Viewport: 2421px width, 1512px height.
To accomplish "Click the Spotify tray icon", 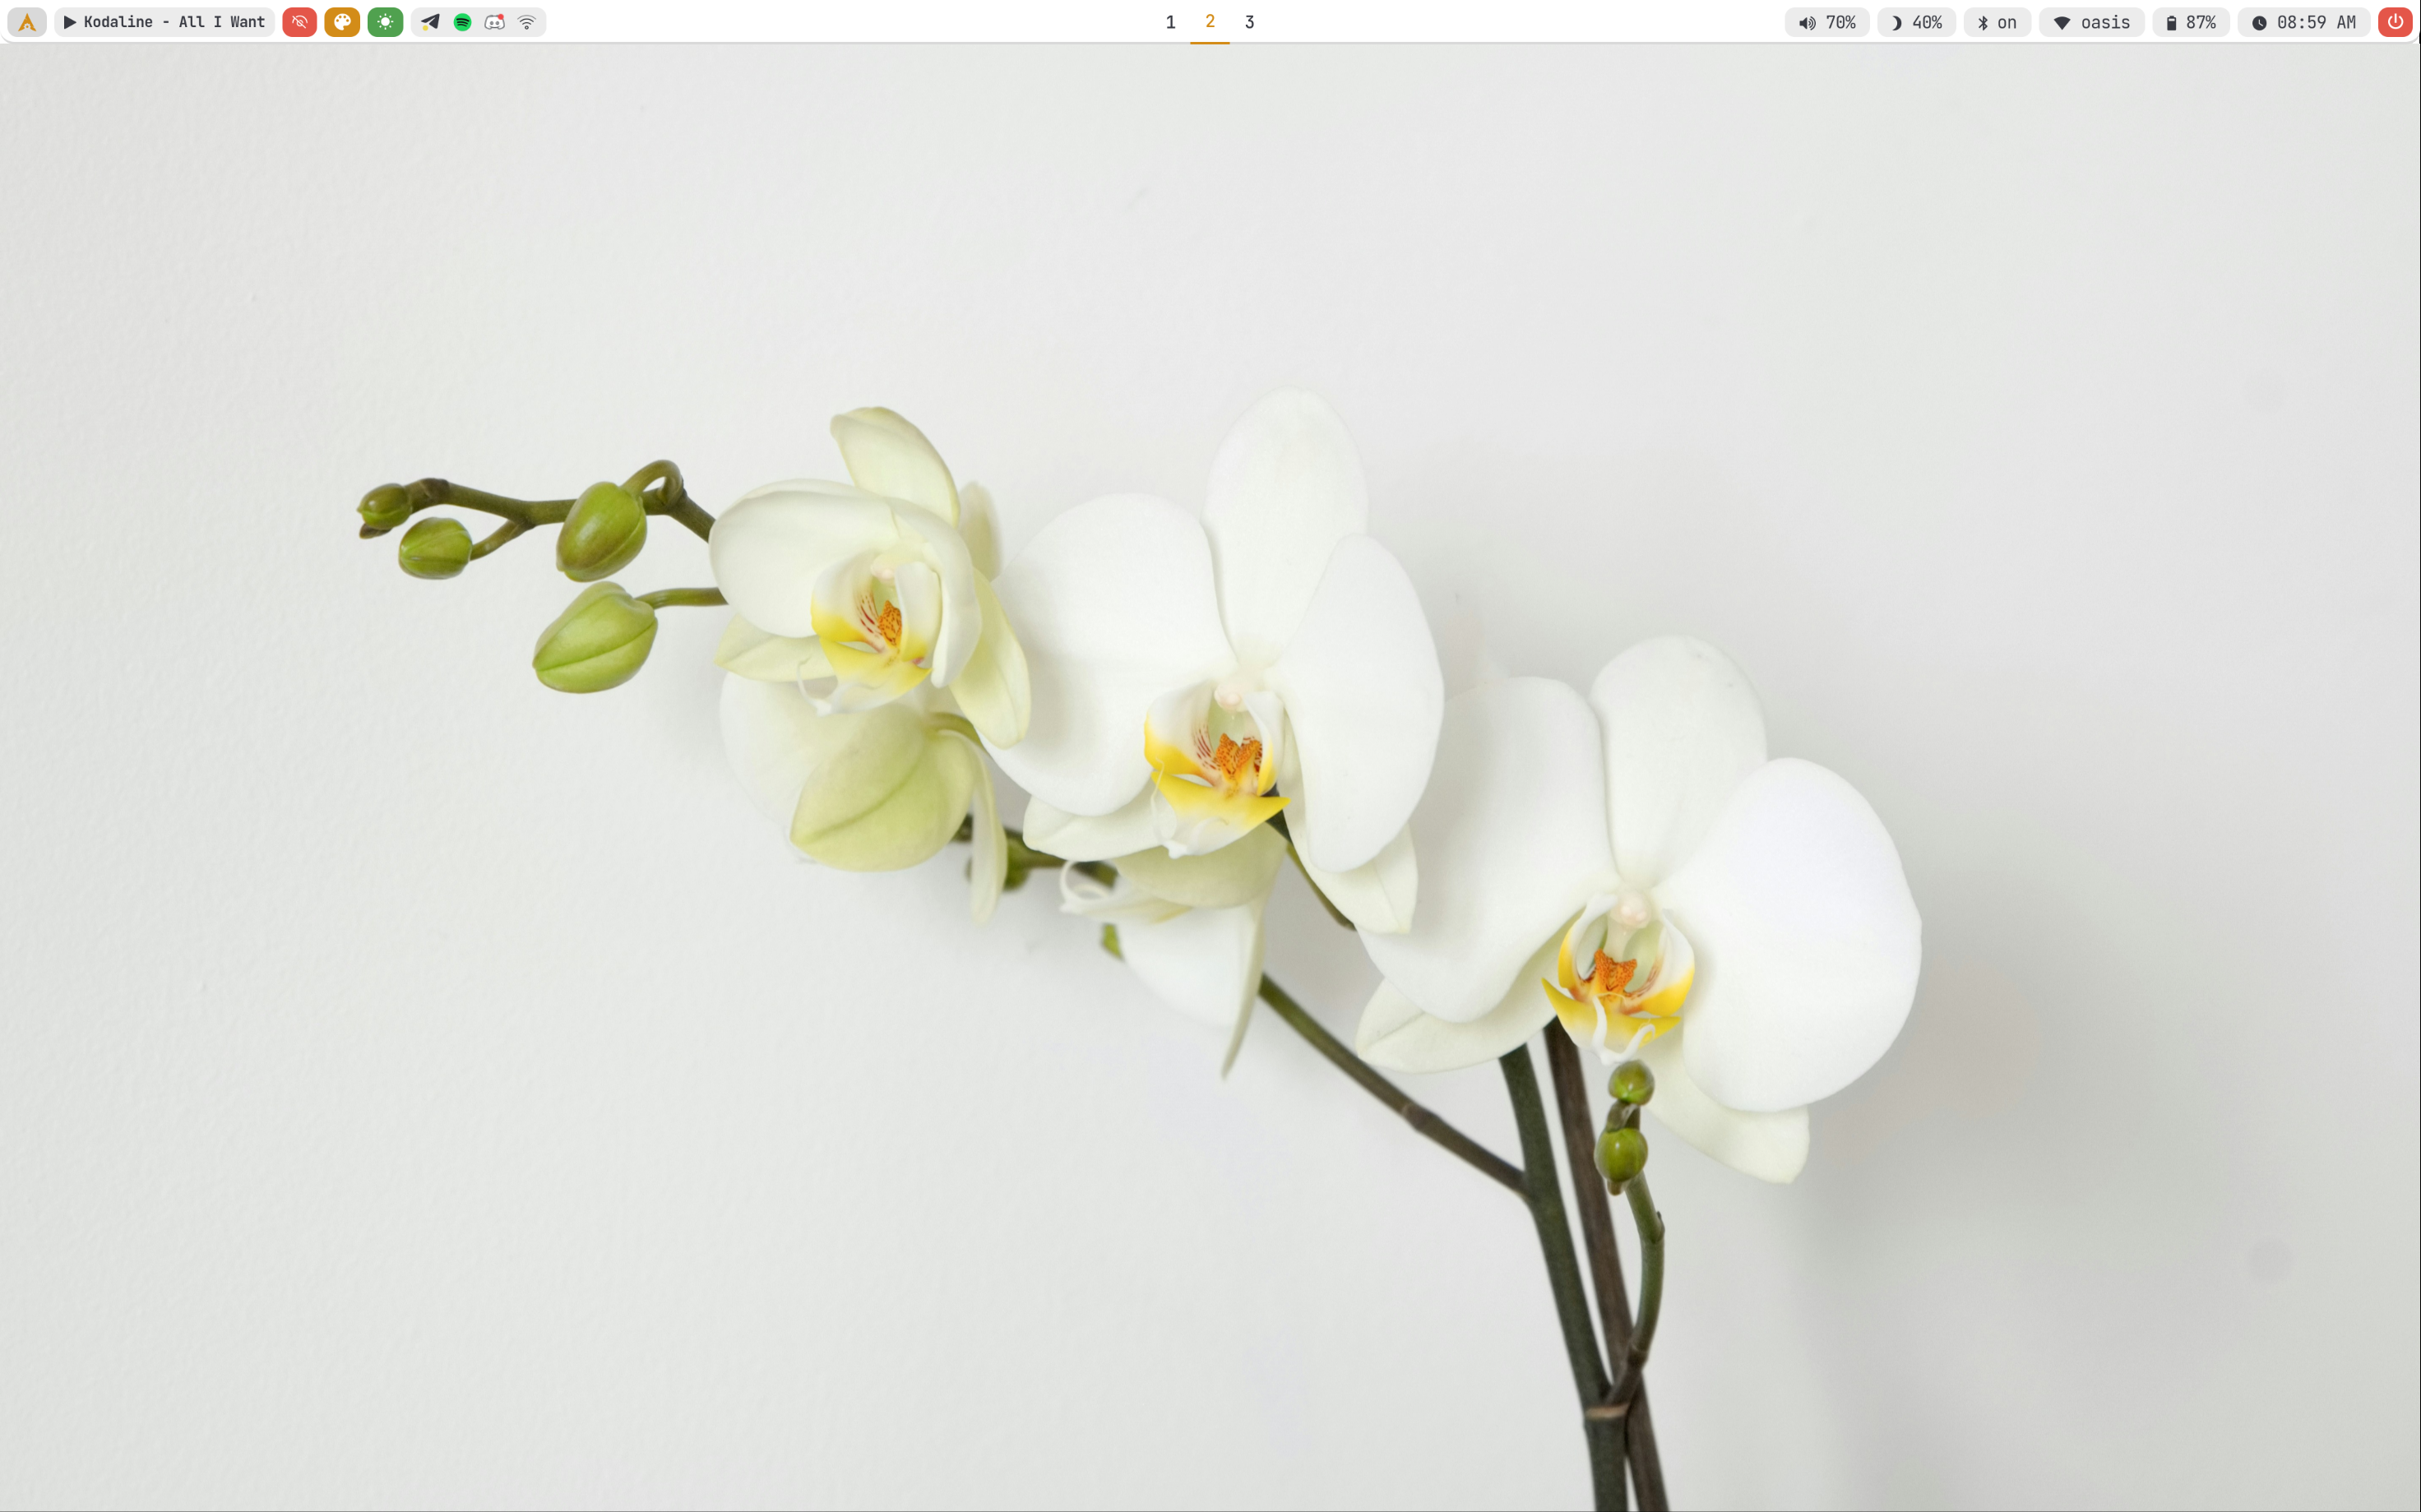I will tap(462, 22).
